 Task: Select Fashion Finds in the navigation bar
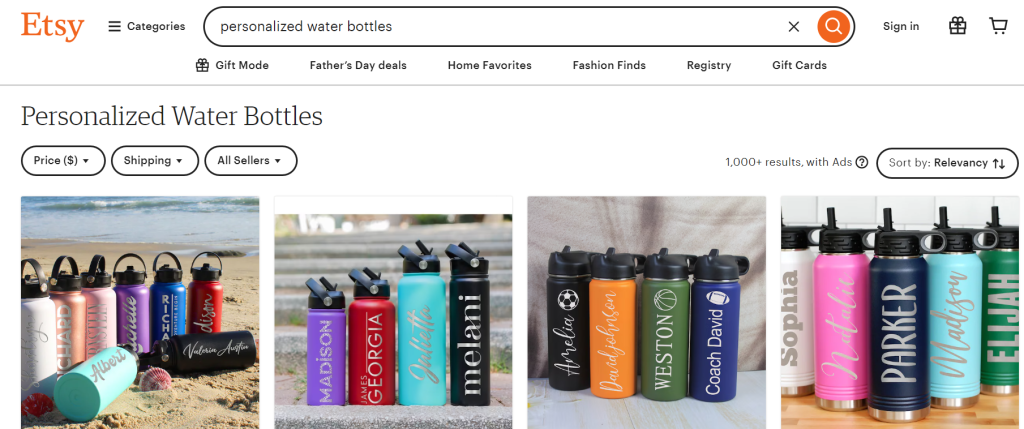tap(609, 65)
